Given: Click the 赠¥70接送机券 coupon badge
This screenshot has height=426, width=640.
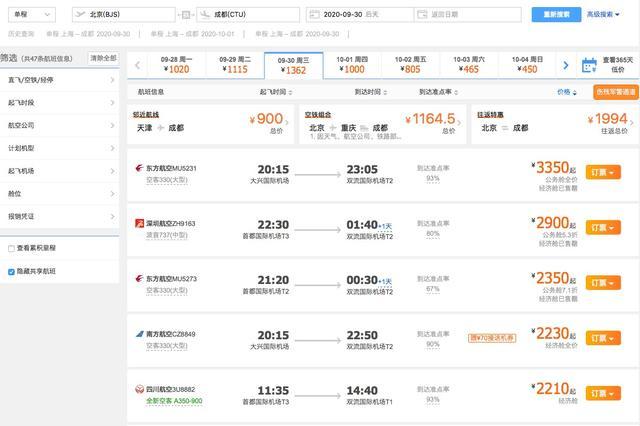Looking at the screenshot, I should pos(492,338).
